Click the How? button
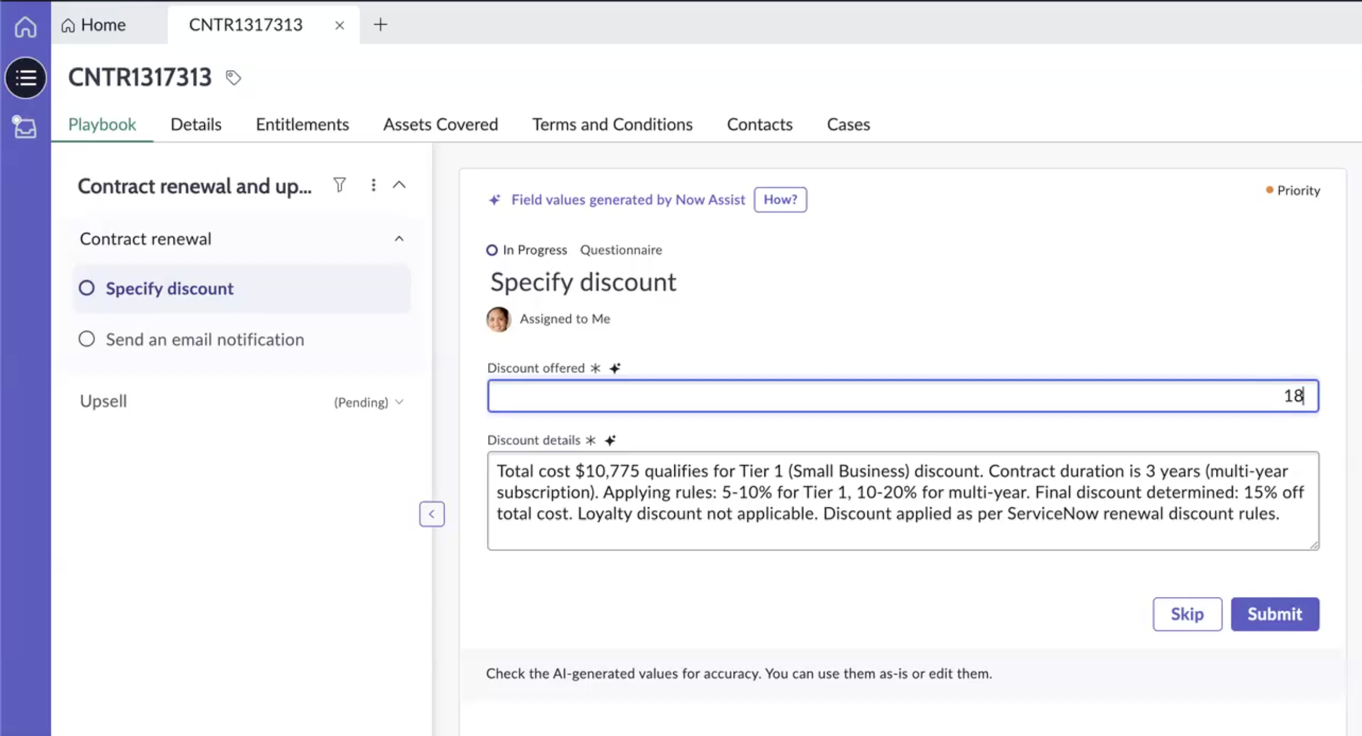The height and width of the screenshot is (736, 1362). (x=781, y=200)
